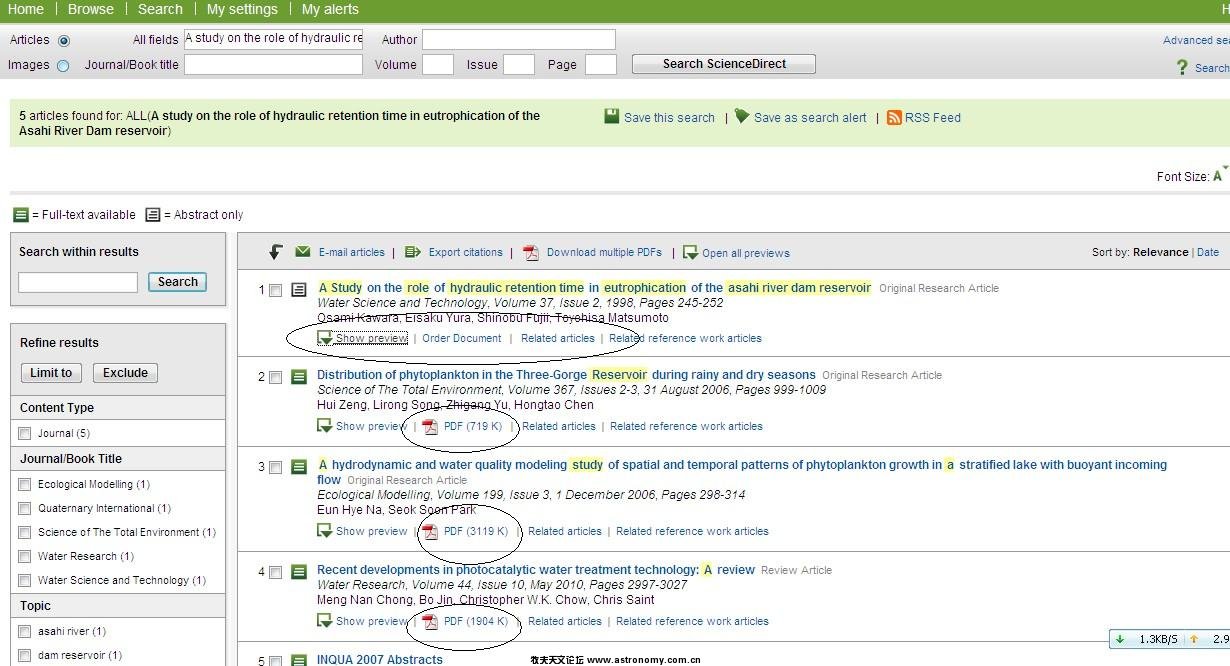Open the Search menu item

[x=160, y=9]
